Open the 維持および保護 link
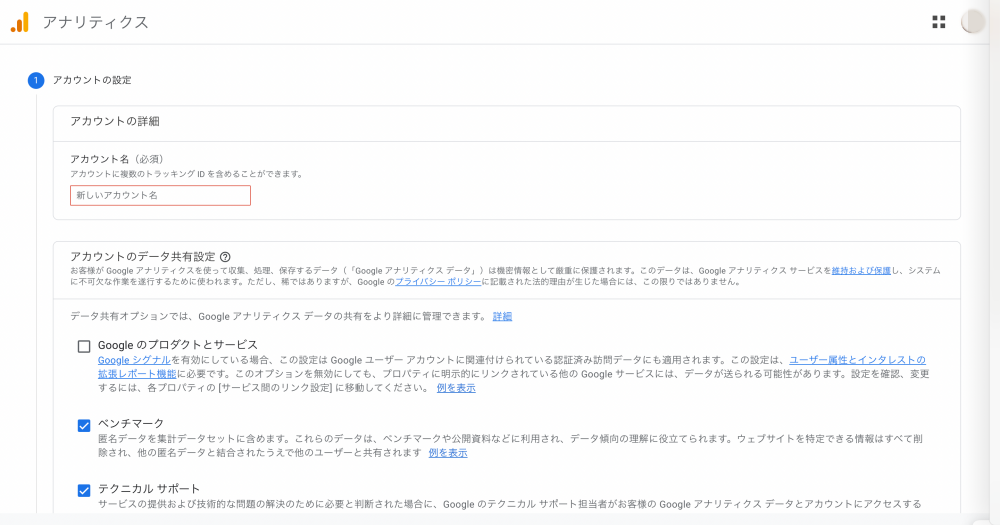1000x525 pixels. (861, 270)
